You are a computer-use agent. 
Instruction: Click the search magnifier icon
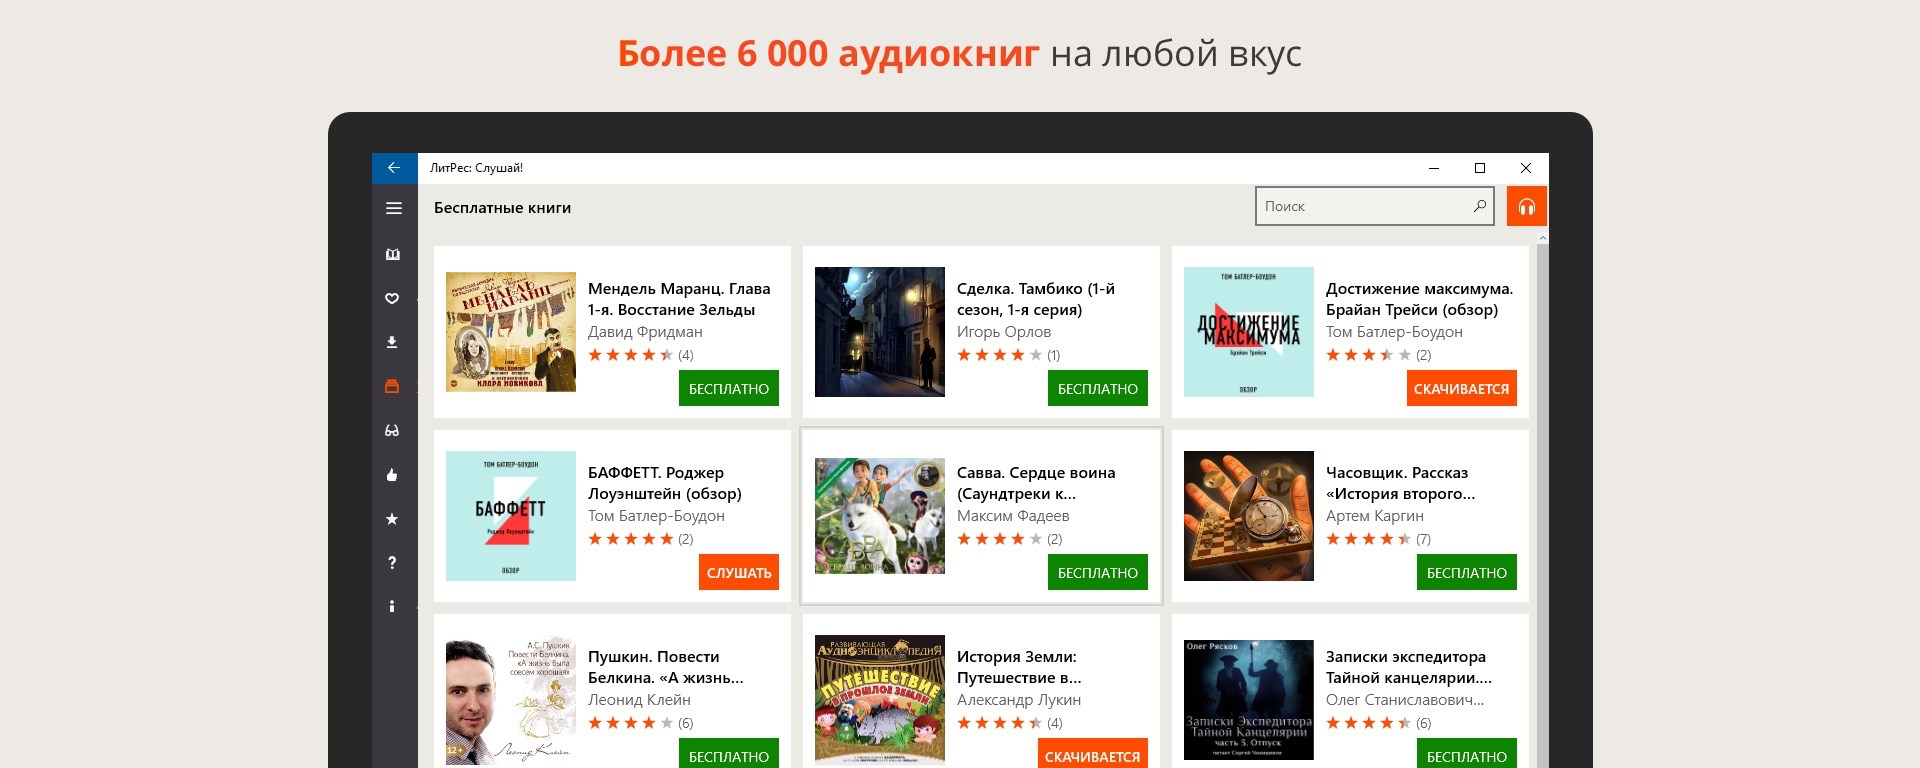[x=1480, y=206]
